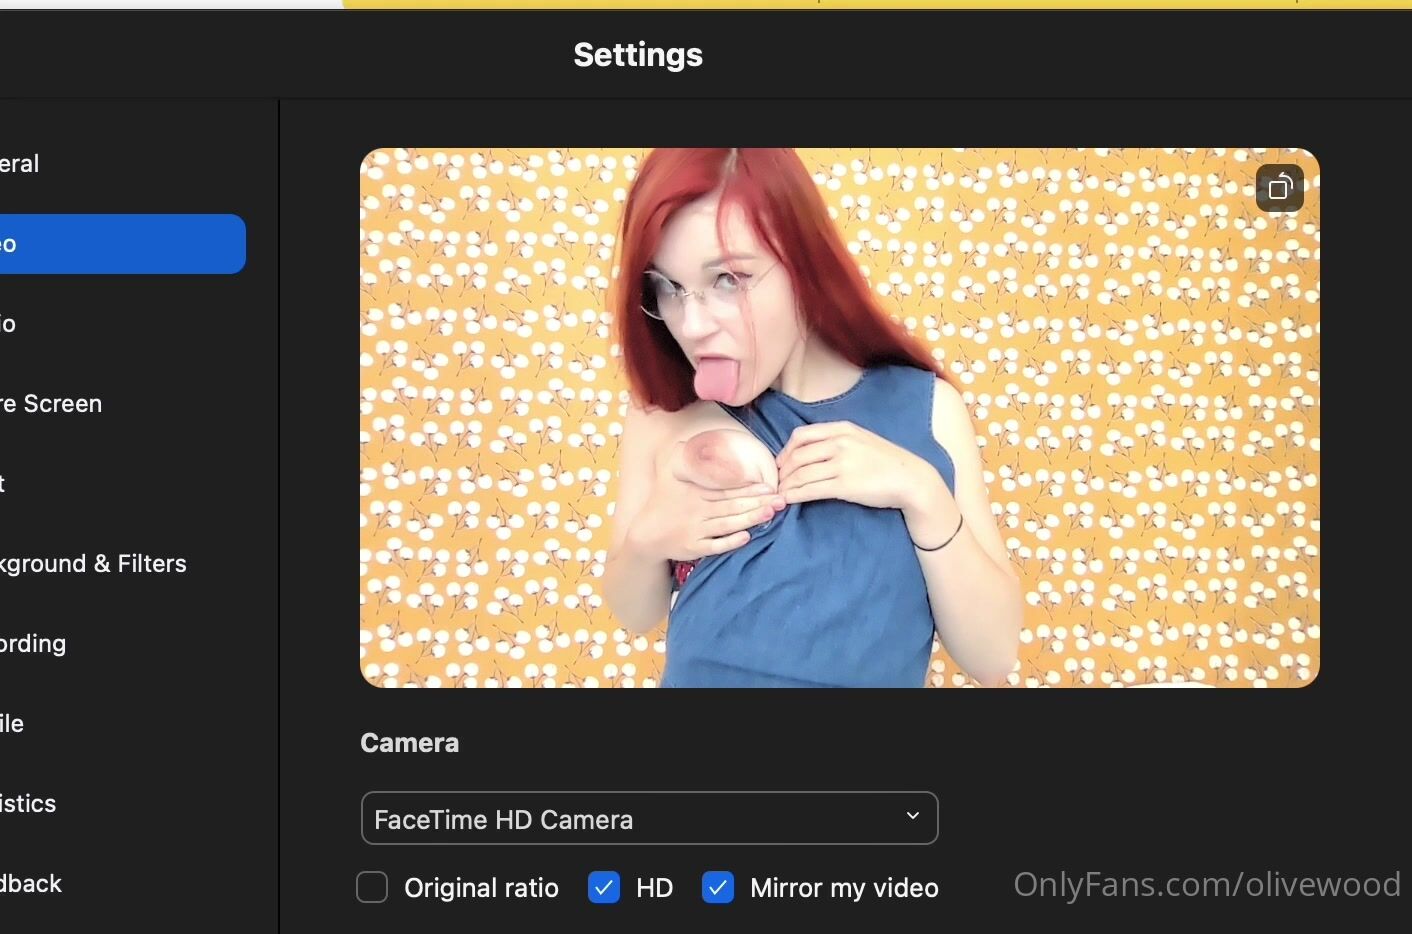Uncheck the HD video checkbox

click(604, 887)
